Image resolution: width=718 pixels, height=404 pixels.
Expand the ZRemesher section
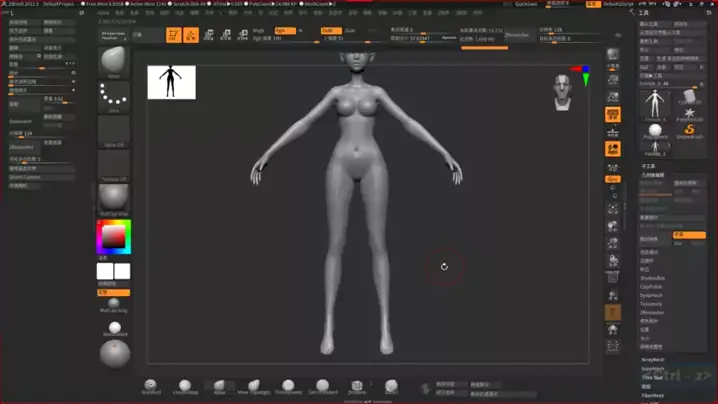653,312
